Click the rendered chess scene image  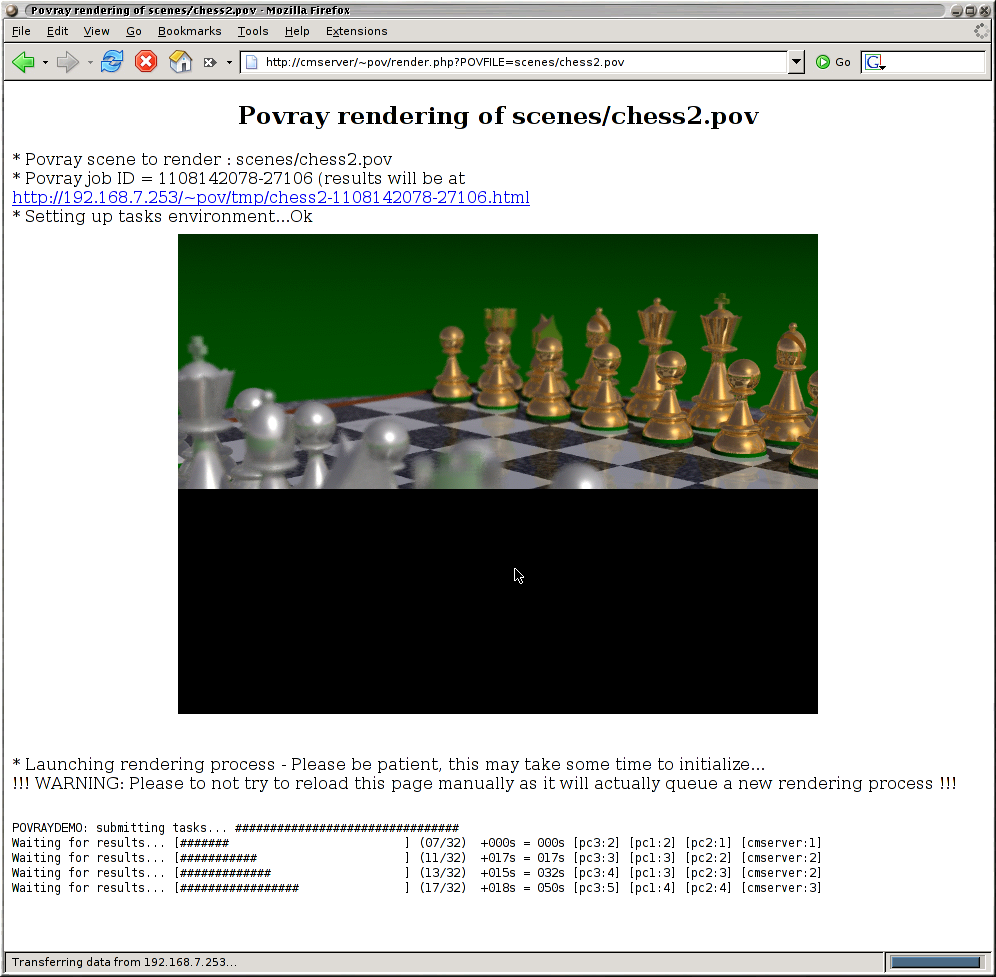pyautogui.click(x=497, y=474)
